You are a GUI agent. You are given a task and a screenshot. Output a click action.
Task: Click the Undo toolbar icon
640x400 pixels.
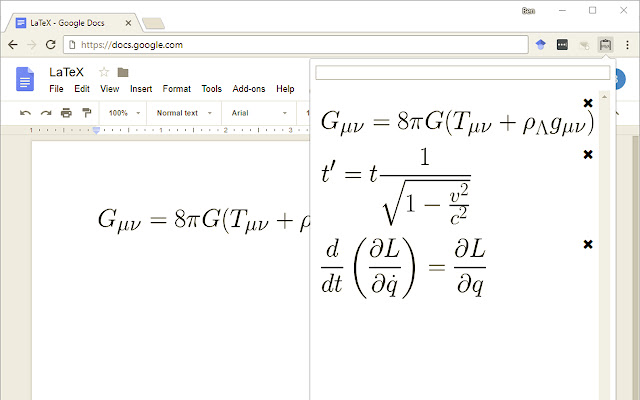click(x=25, y=113)
